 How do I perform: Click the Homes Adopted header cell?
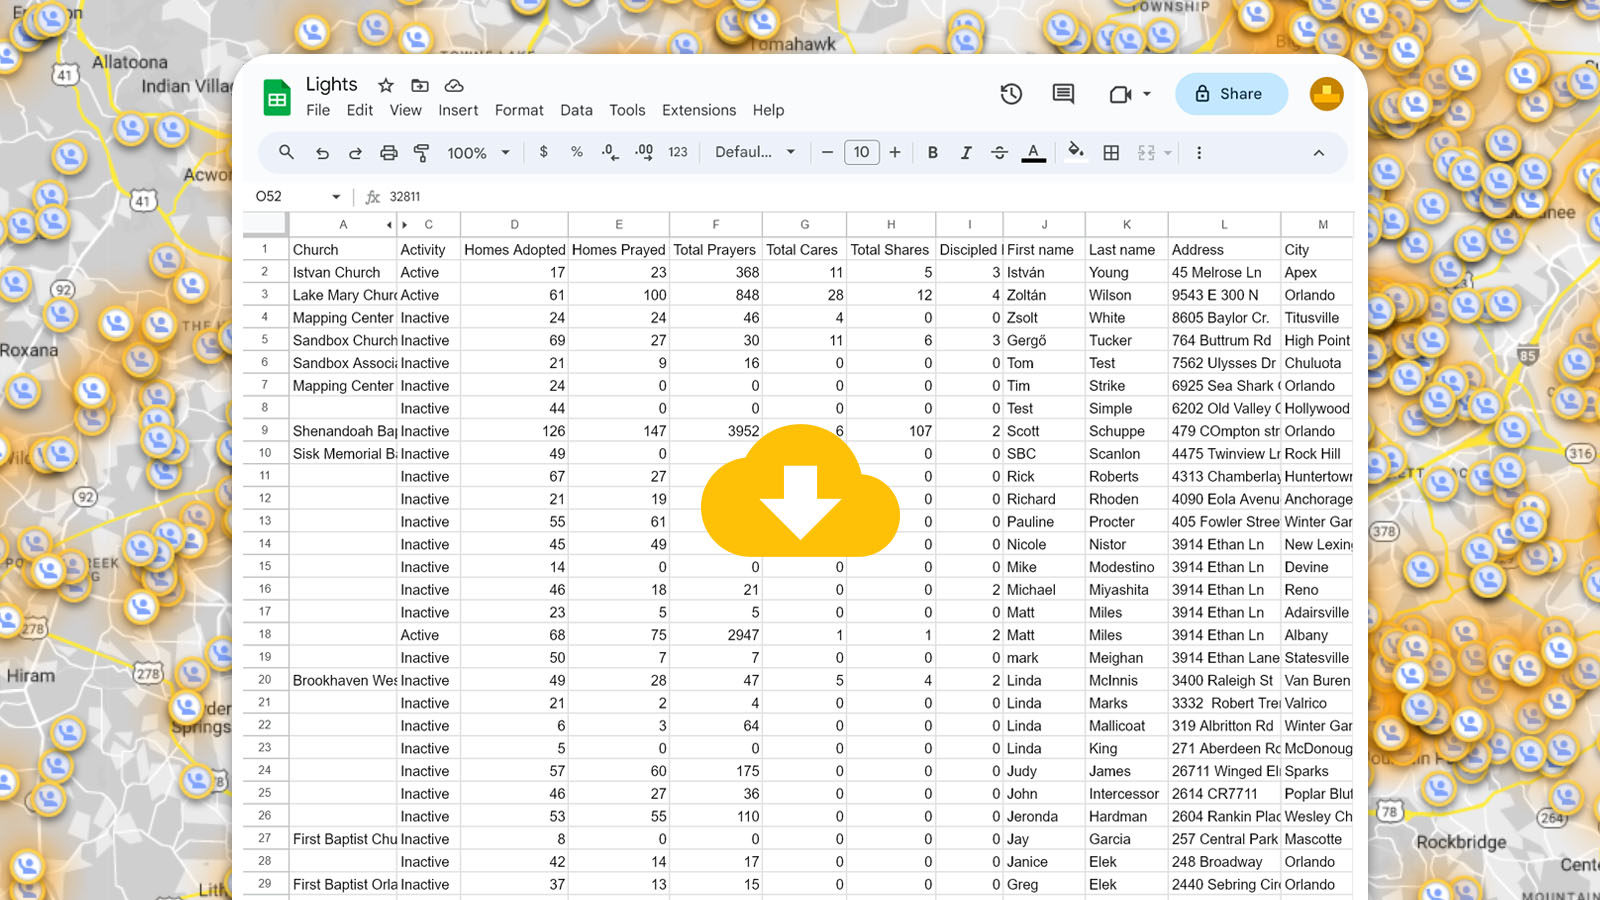(x=514, y=250)
